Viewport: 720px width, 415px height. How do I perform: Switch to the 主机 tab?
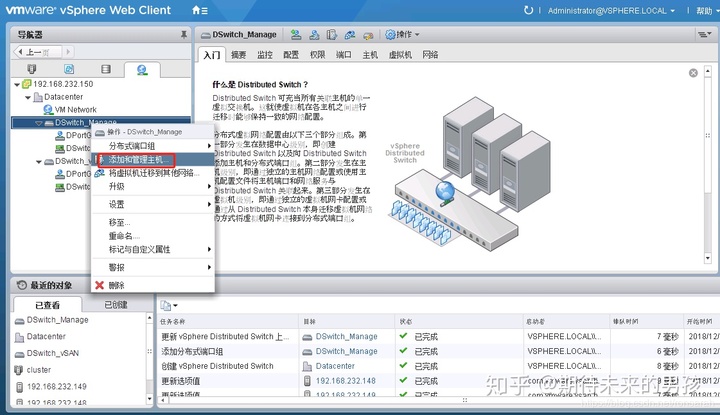point(370,55)
